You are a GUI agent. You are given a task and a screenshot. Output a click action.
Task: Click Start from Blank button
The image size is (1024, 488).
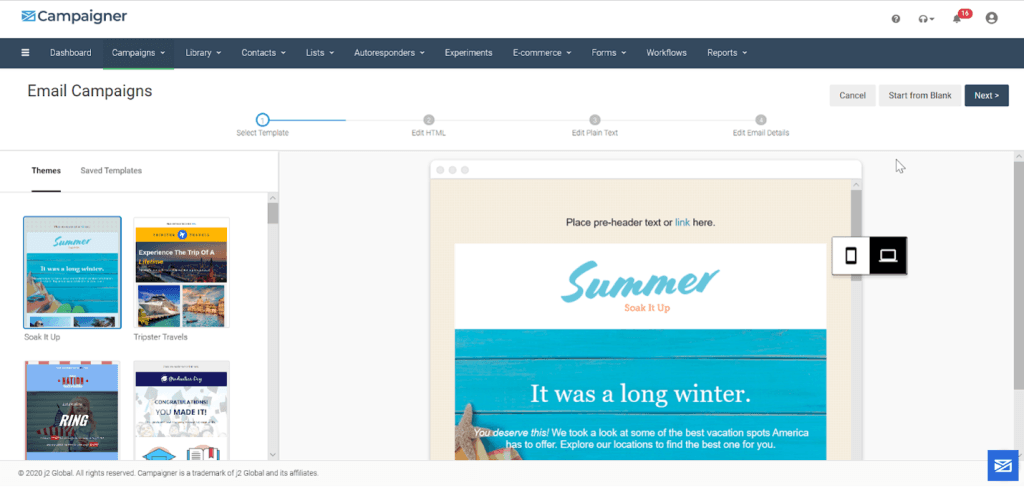click(920, 95)
